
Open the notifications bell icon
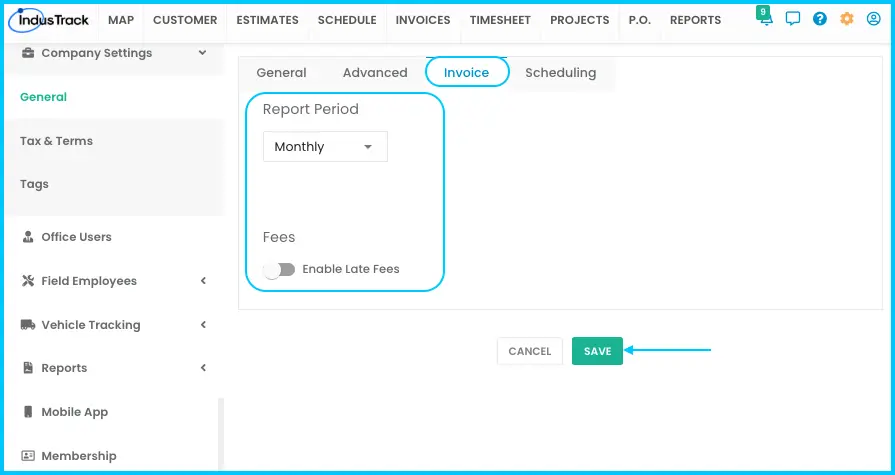point(765,19)
